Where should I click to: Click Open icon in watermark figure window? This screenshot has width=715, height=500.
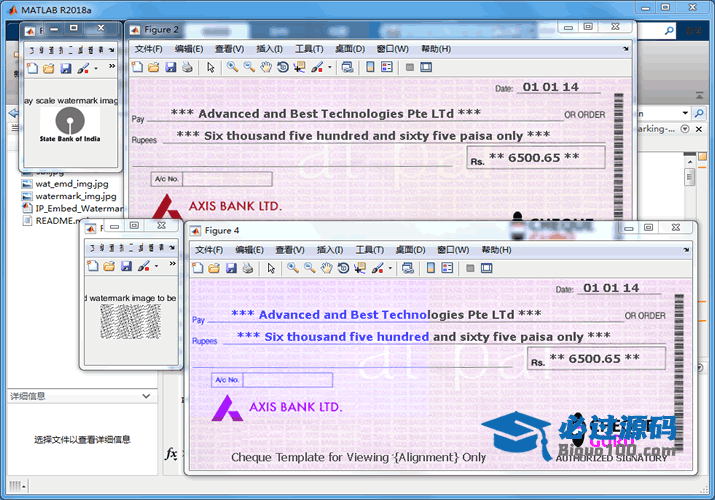coord(109,266)
